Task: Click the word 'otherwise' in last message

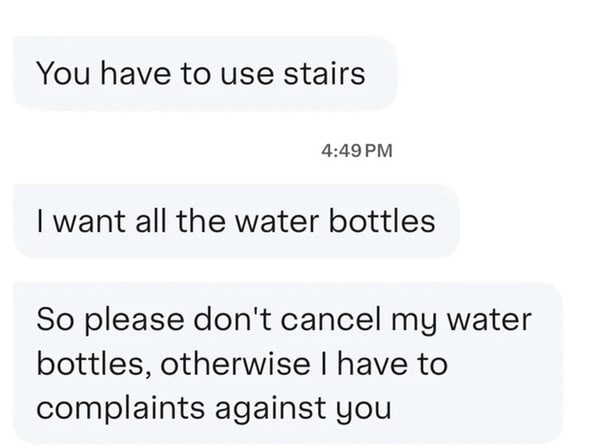Action: click(235, 363)
